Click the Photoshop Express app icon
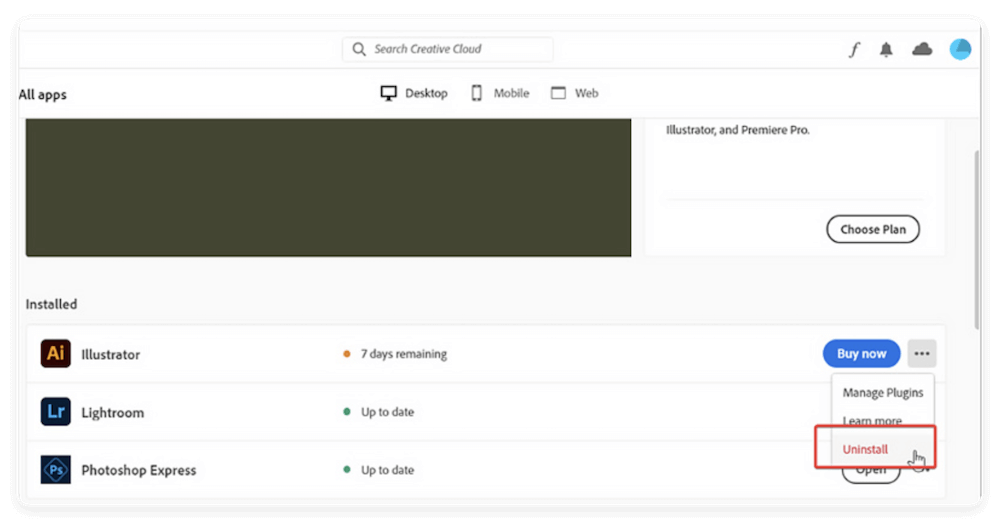1000x524 pixels. [x=56, y=470]
